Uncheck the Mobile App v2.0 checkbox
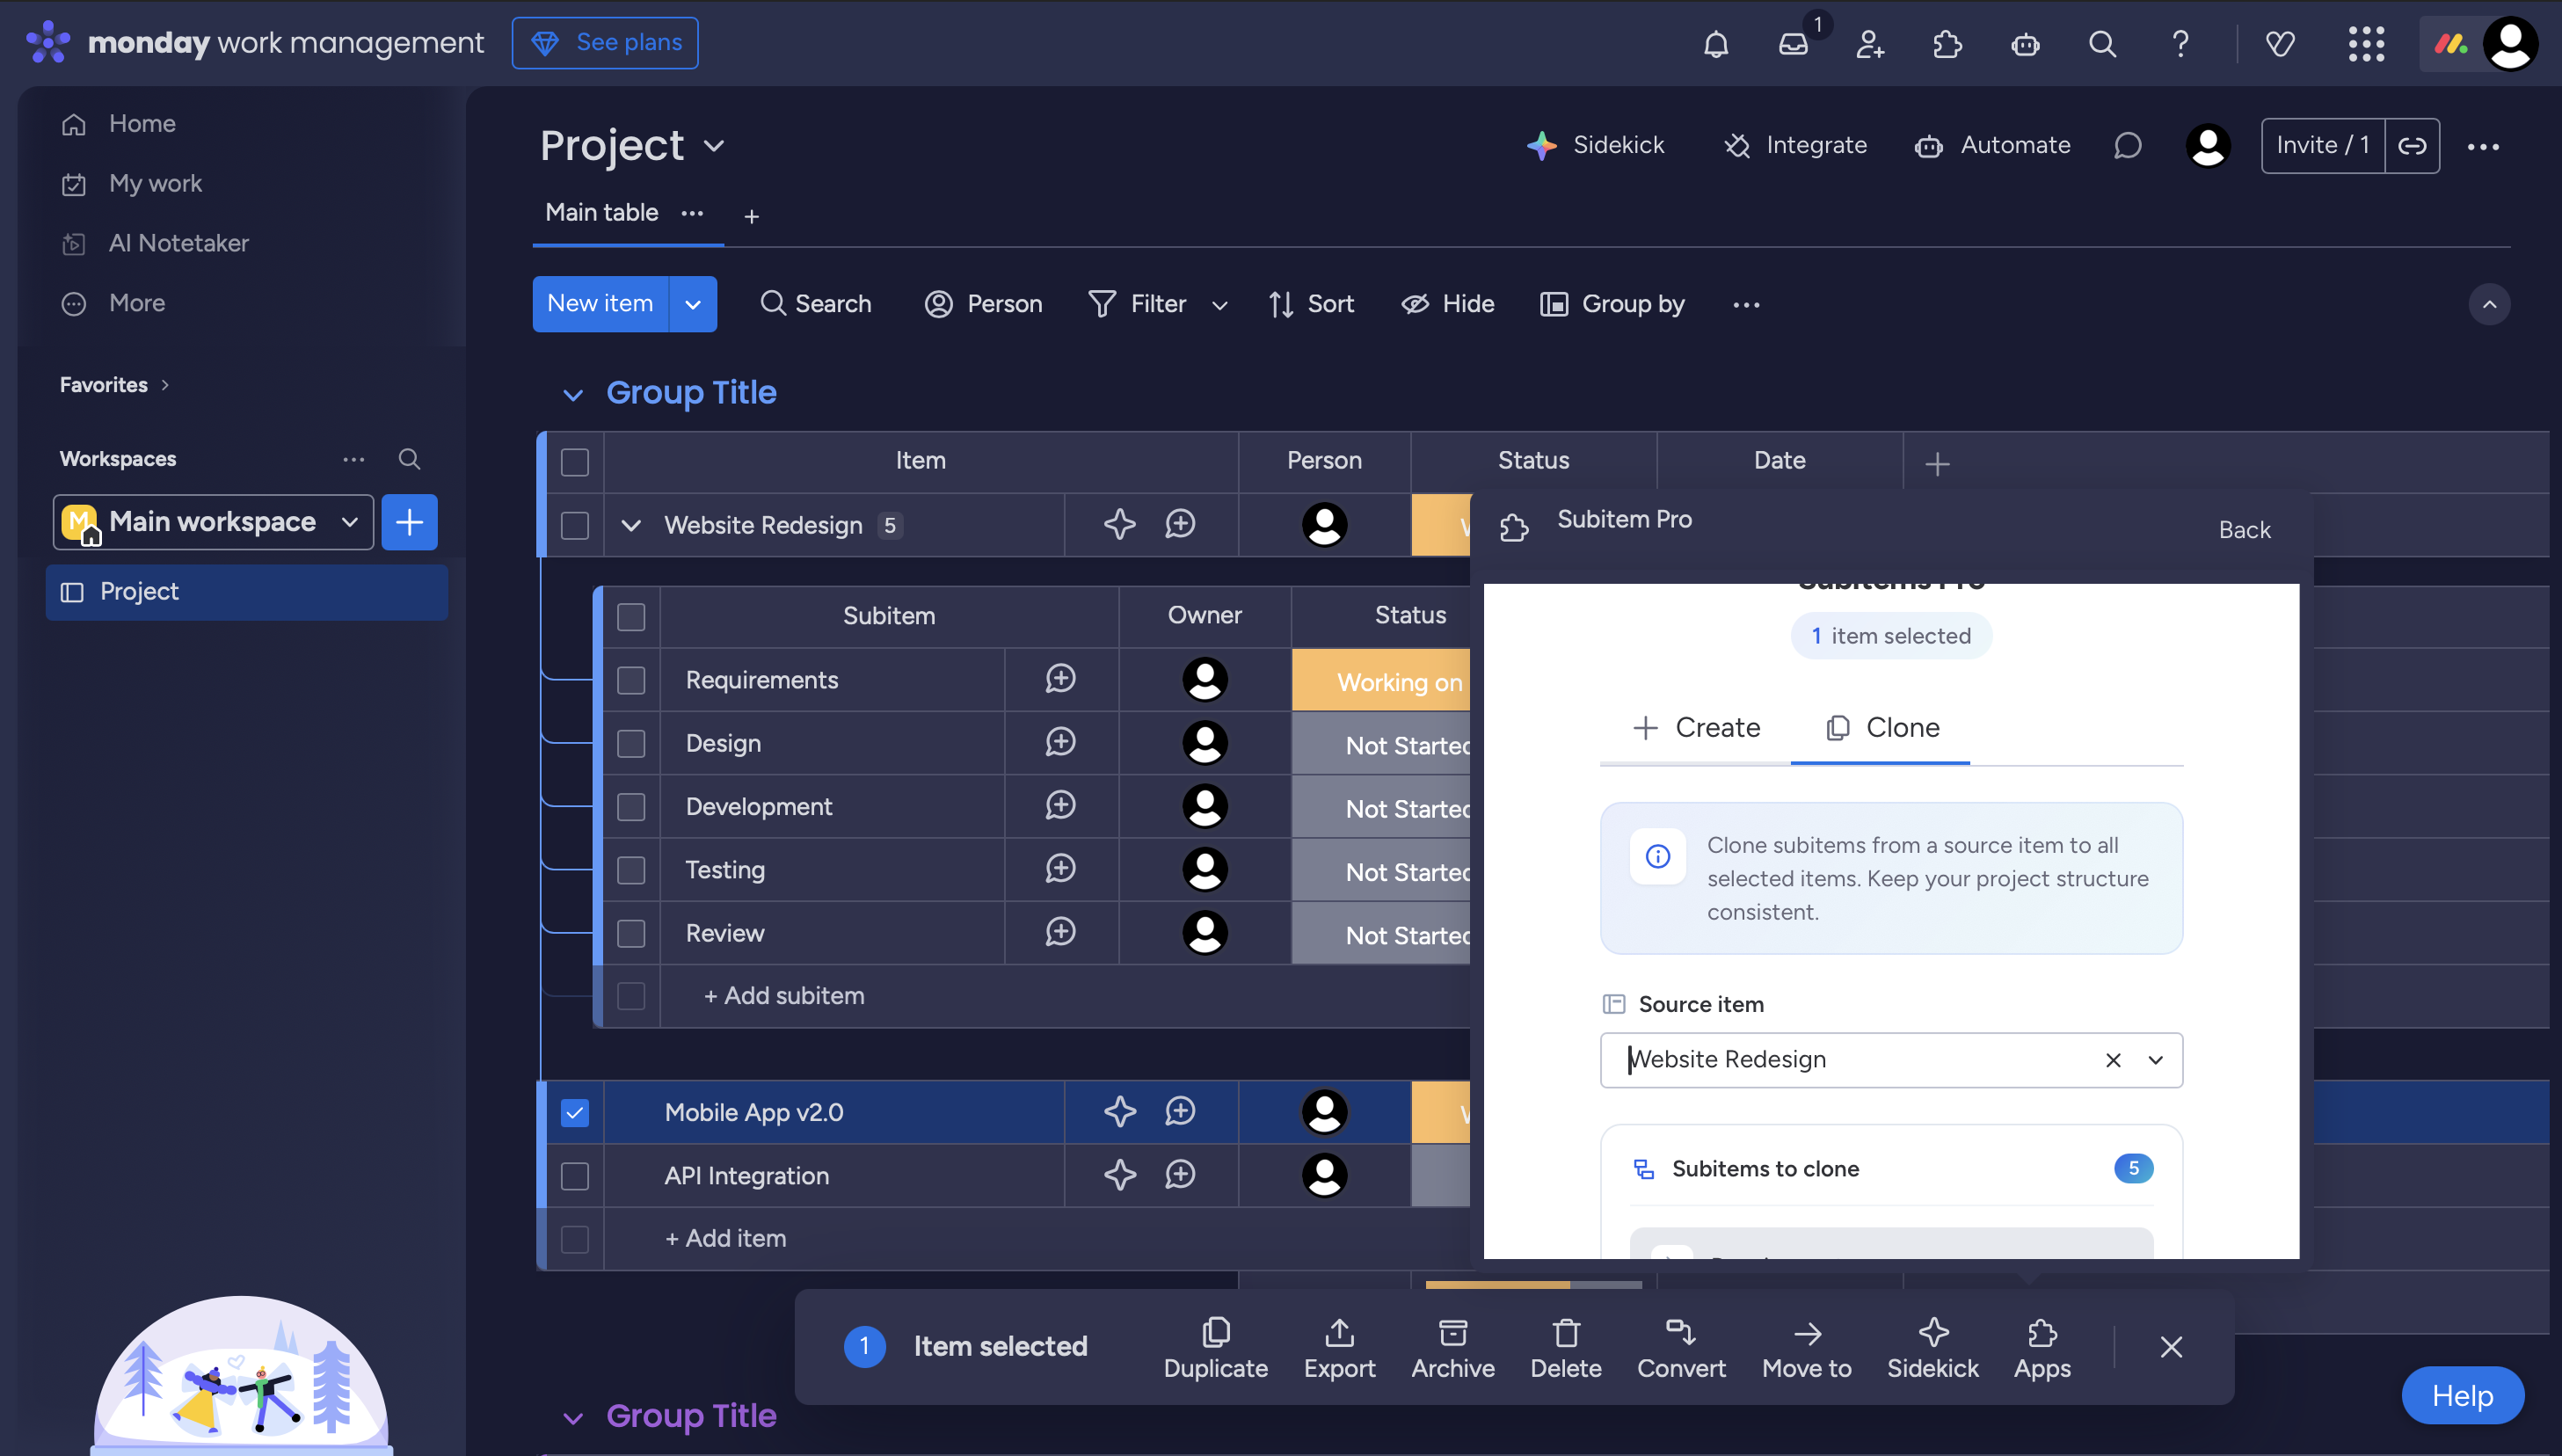This screenshot has width=2562, height=1456. point(575,1112)
